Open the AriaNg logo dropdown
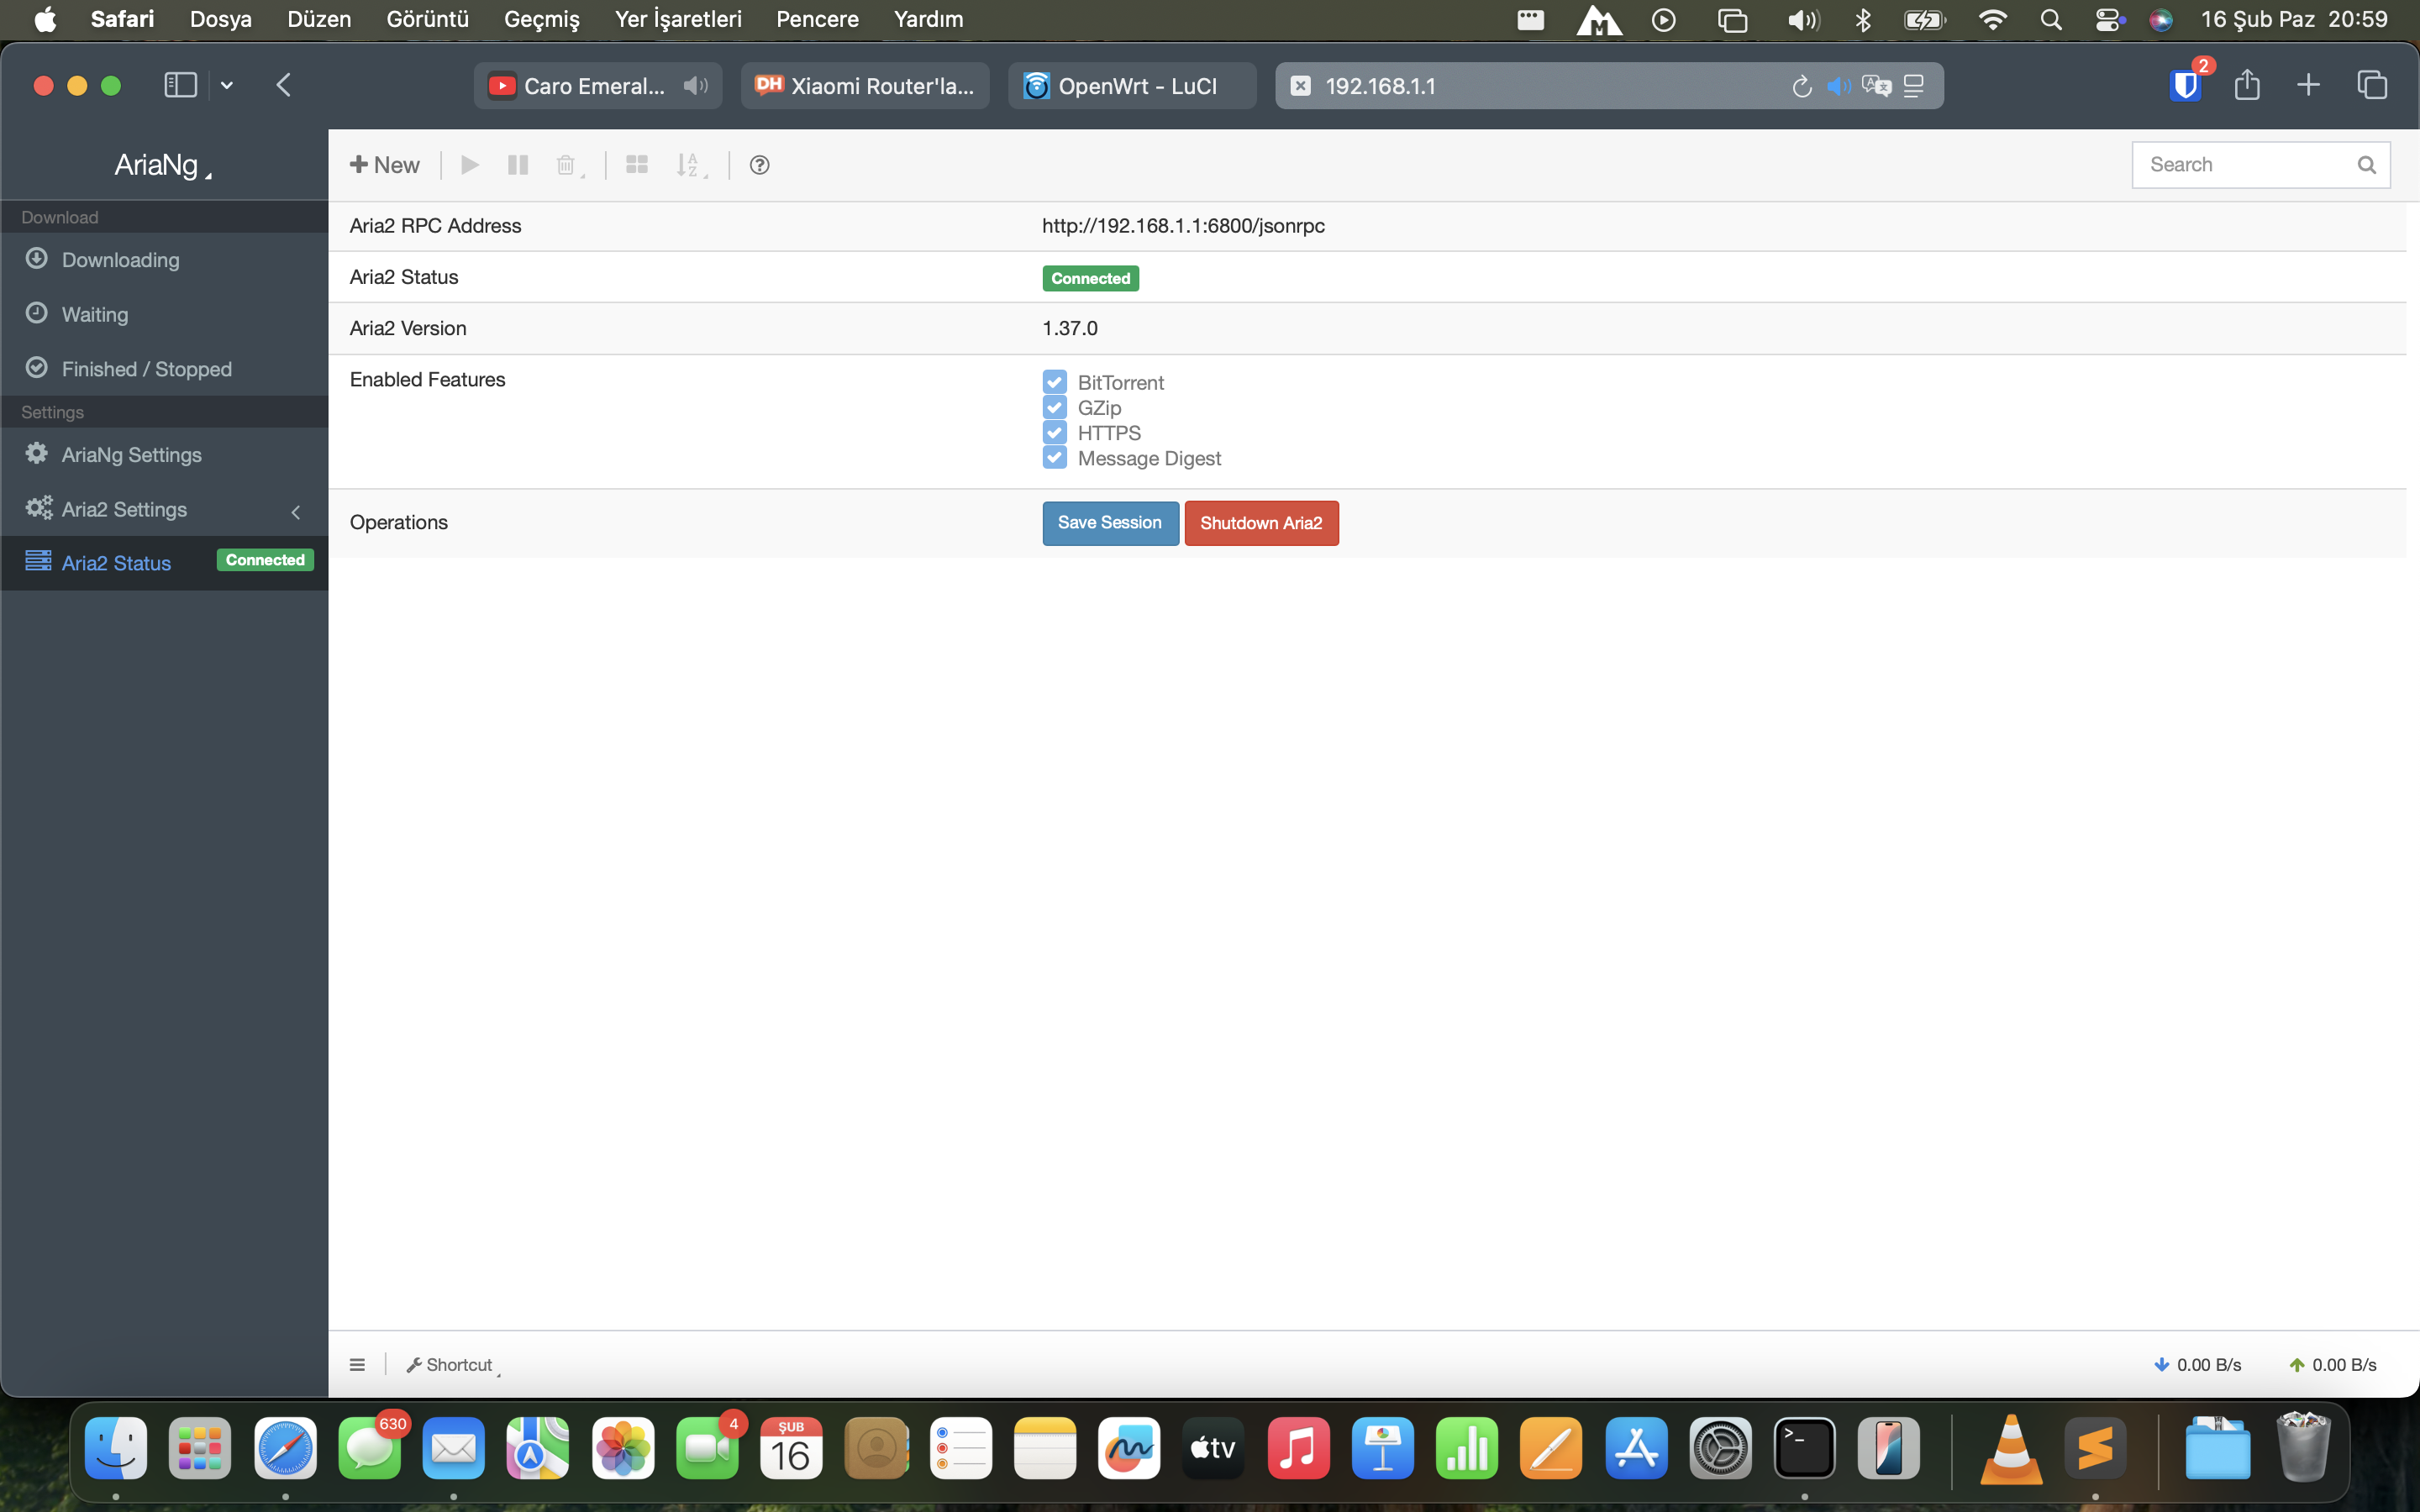The image size is (2420, 1512). 163,165
